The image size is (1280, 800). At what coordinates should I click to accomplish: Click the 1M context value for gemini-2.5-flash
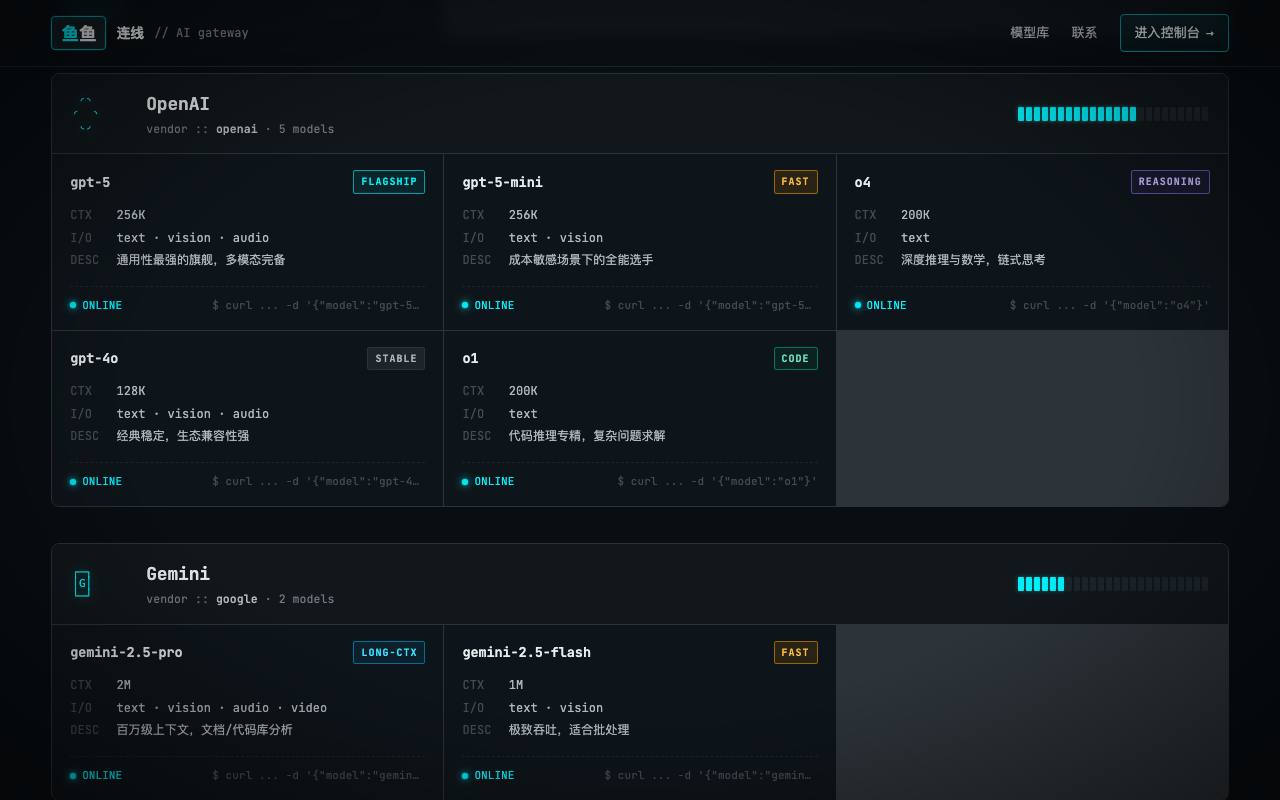pos(516,685)
